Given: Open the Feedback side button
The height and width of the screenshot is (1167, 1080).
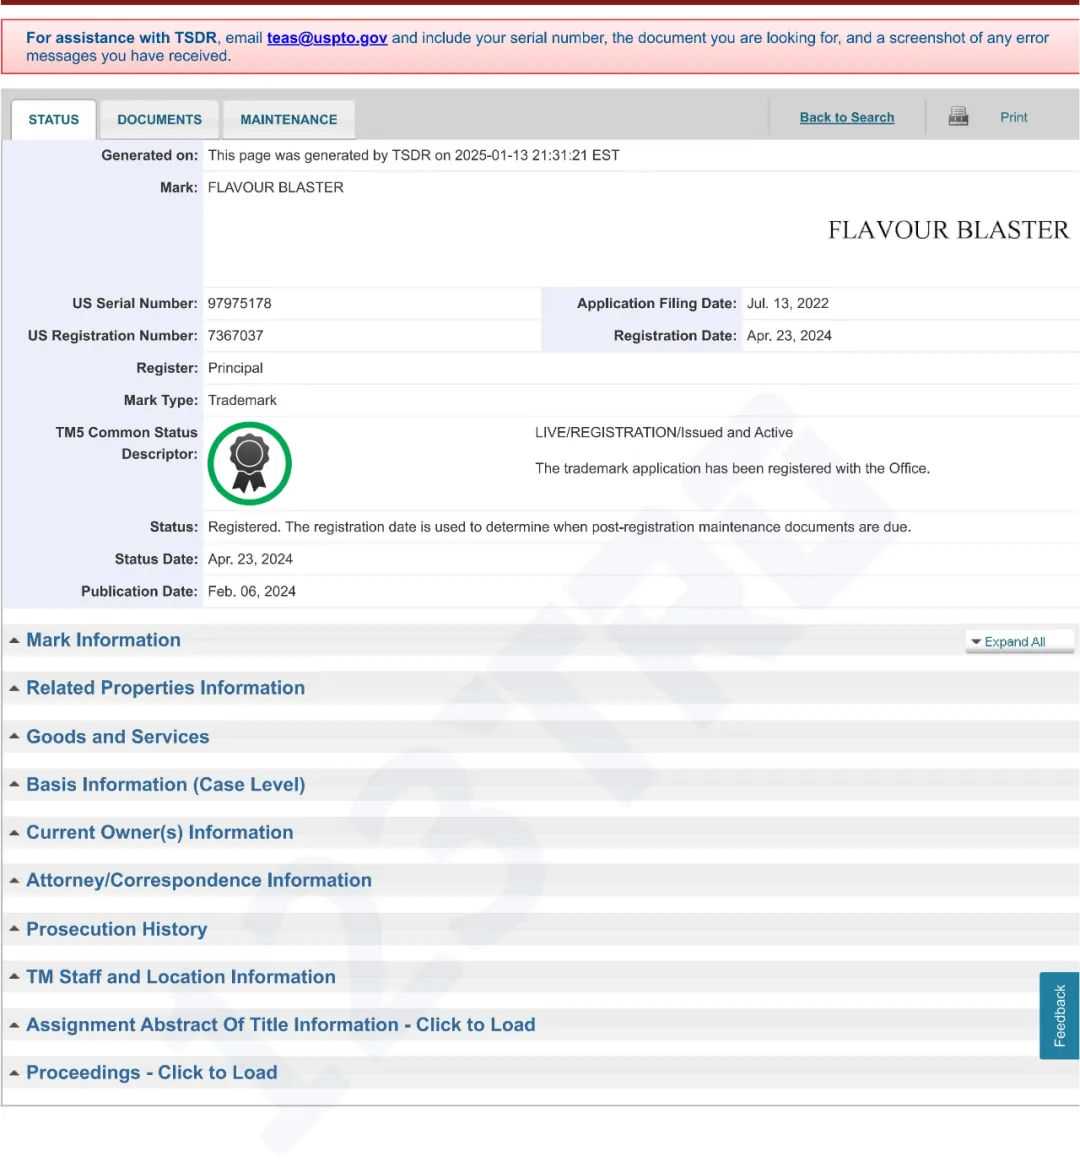Looking at the screenshot, I should (x=1059, y=1015).
